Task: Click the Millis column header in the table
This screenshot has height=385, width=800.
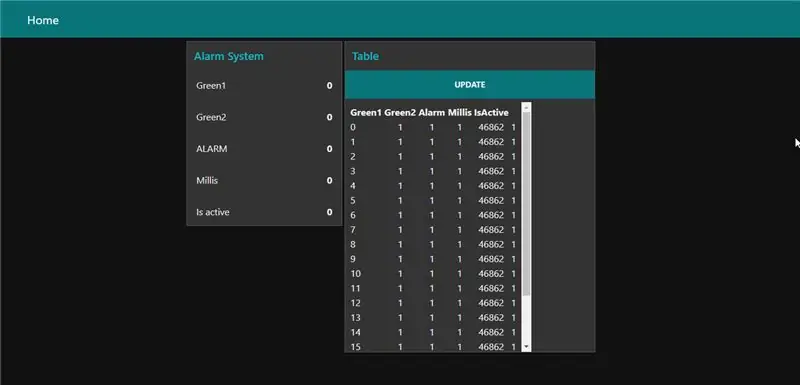Action: pyautogui.click(x=460, y=112)
